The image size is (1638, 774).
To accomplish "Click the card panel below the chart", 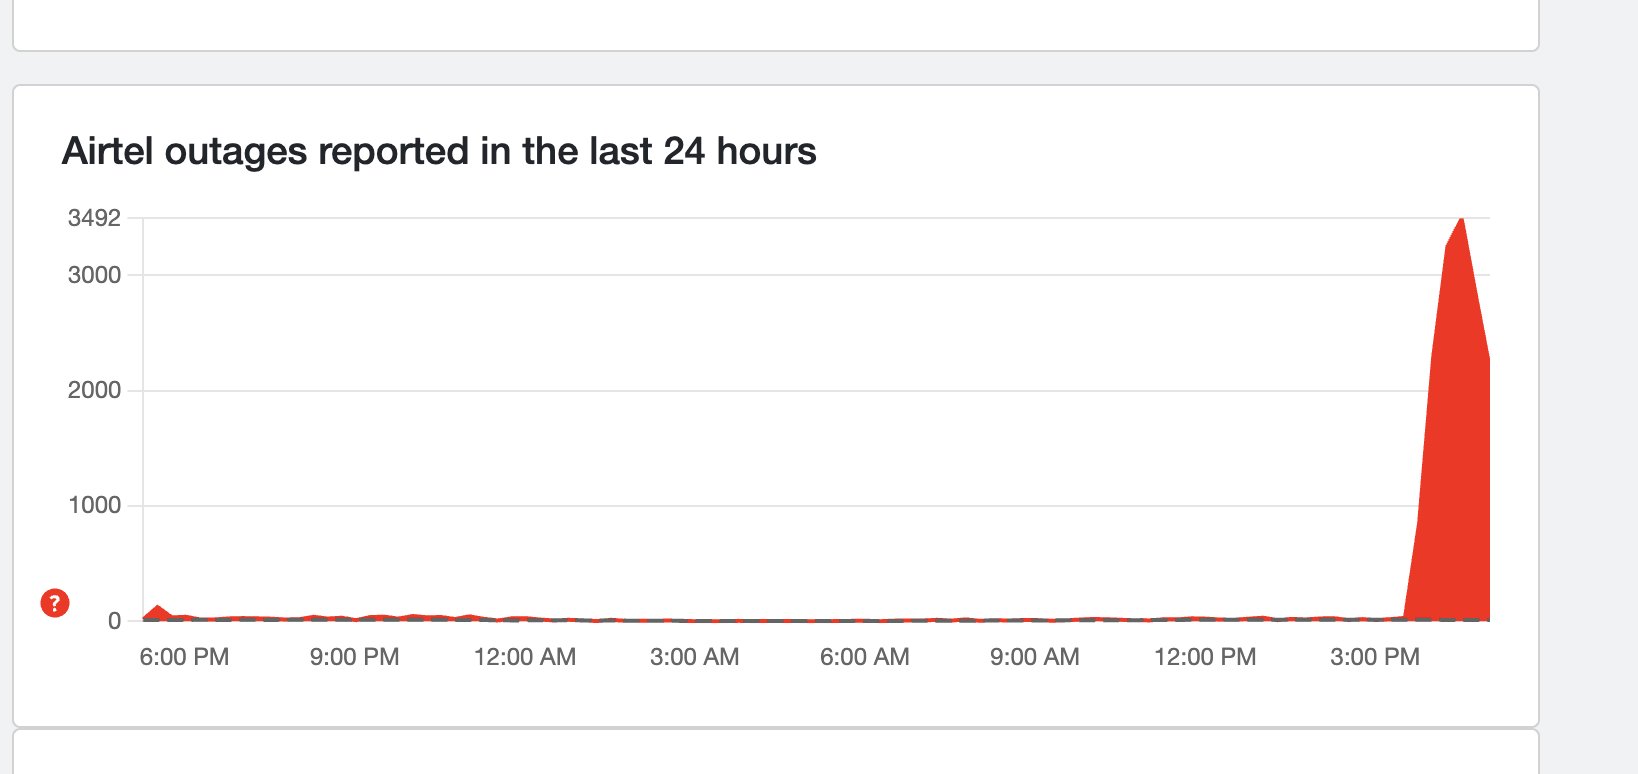I will 775,754.
